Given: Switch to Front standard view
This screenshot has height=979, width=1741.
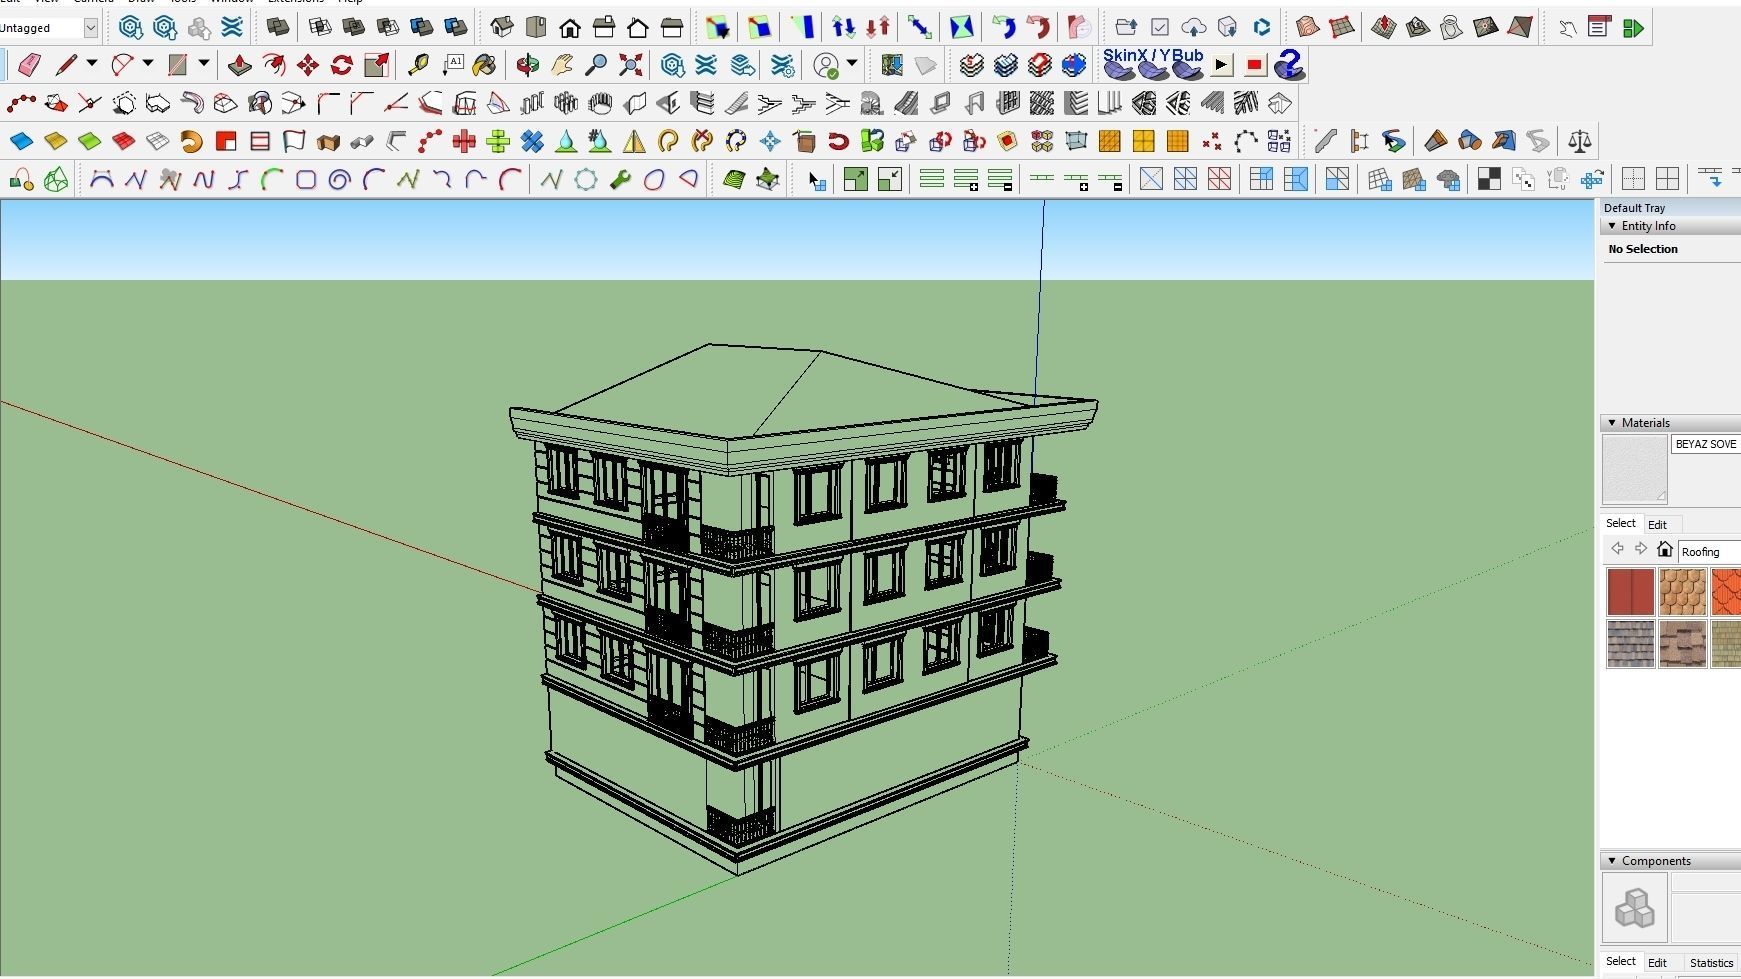Looking at the screenshot, I should click(x=570, y=28).
